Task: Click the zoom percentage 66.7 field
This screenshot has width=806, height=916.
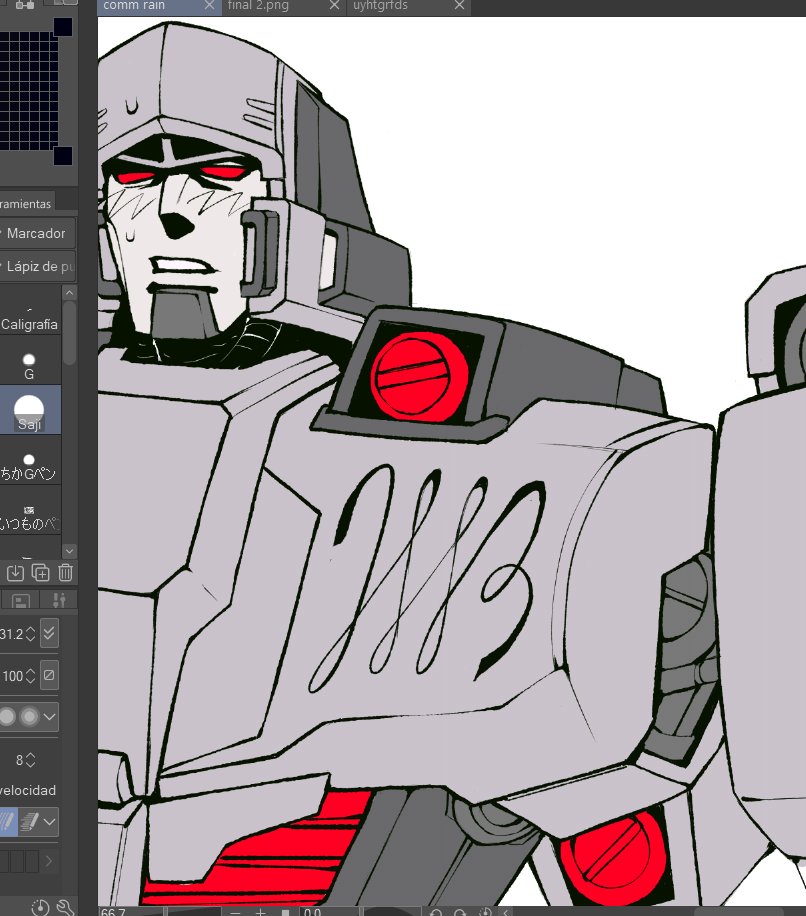Action: coord(130,912)
